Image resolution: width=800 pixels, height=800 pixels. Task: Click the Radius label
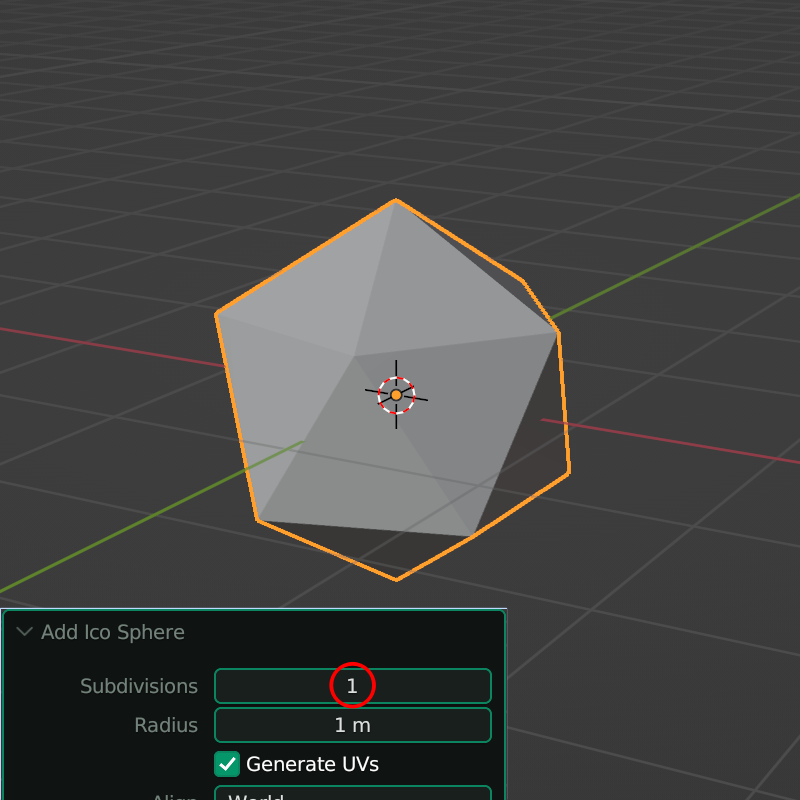coord(166,725)
